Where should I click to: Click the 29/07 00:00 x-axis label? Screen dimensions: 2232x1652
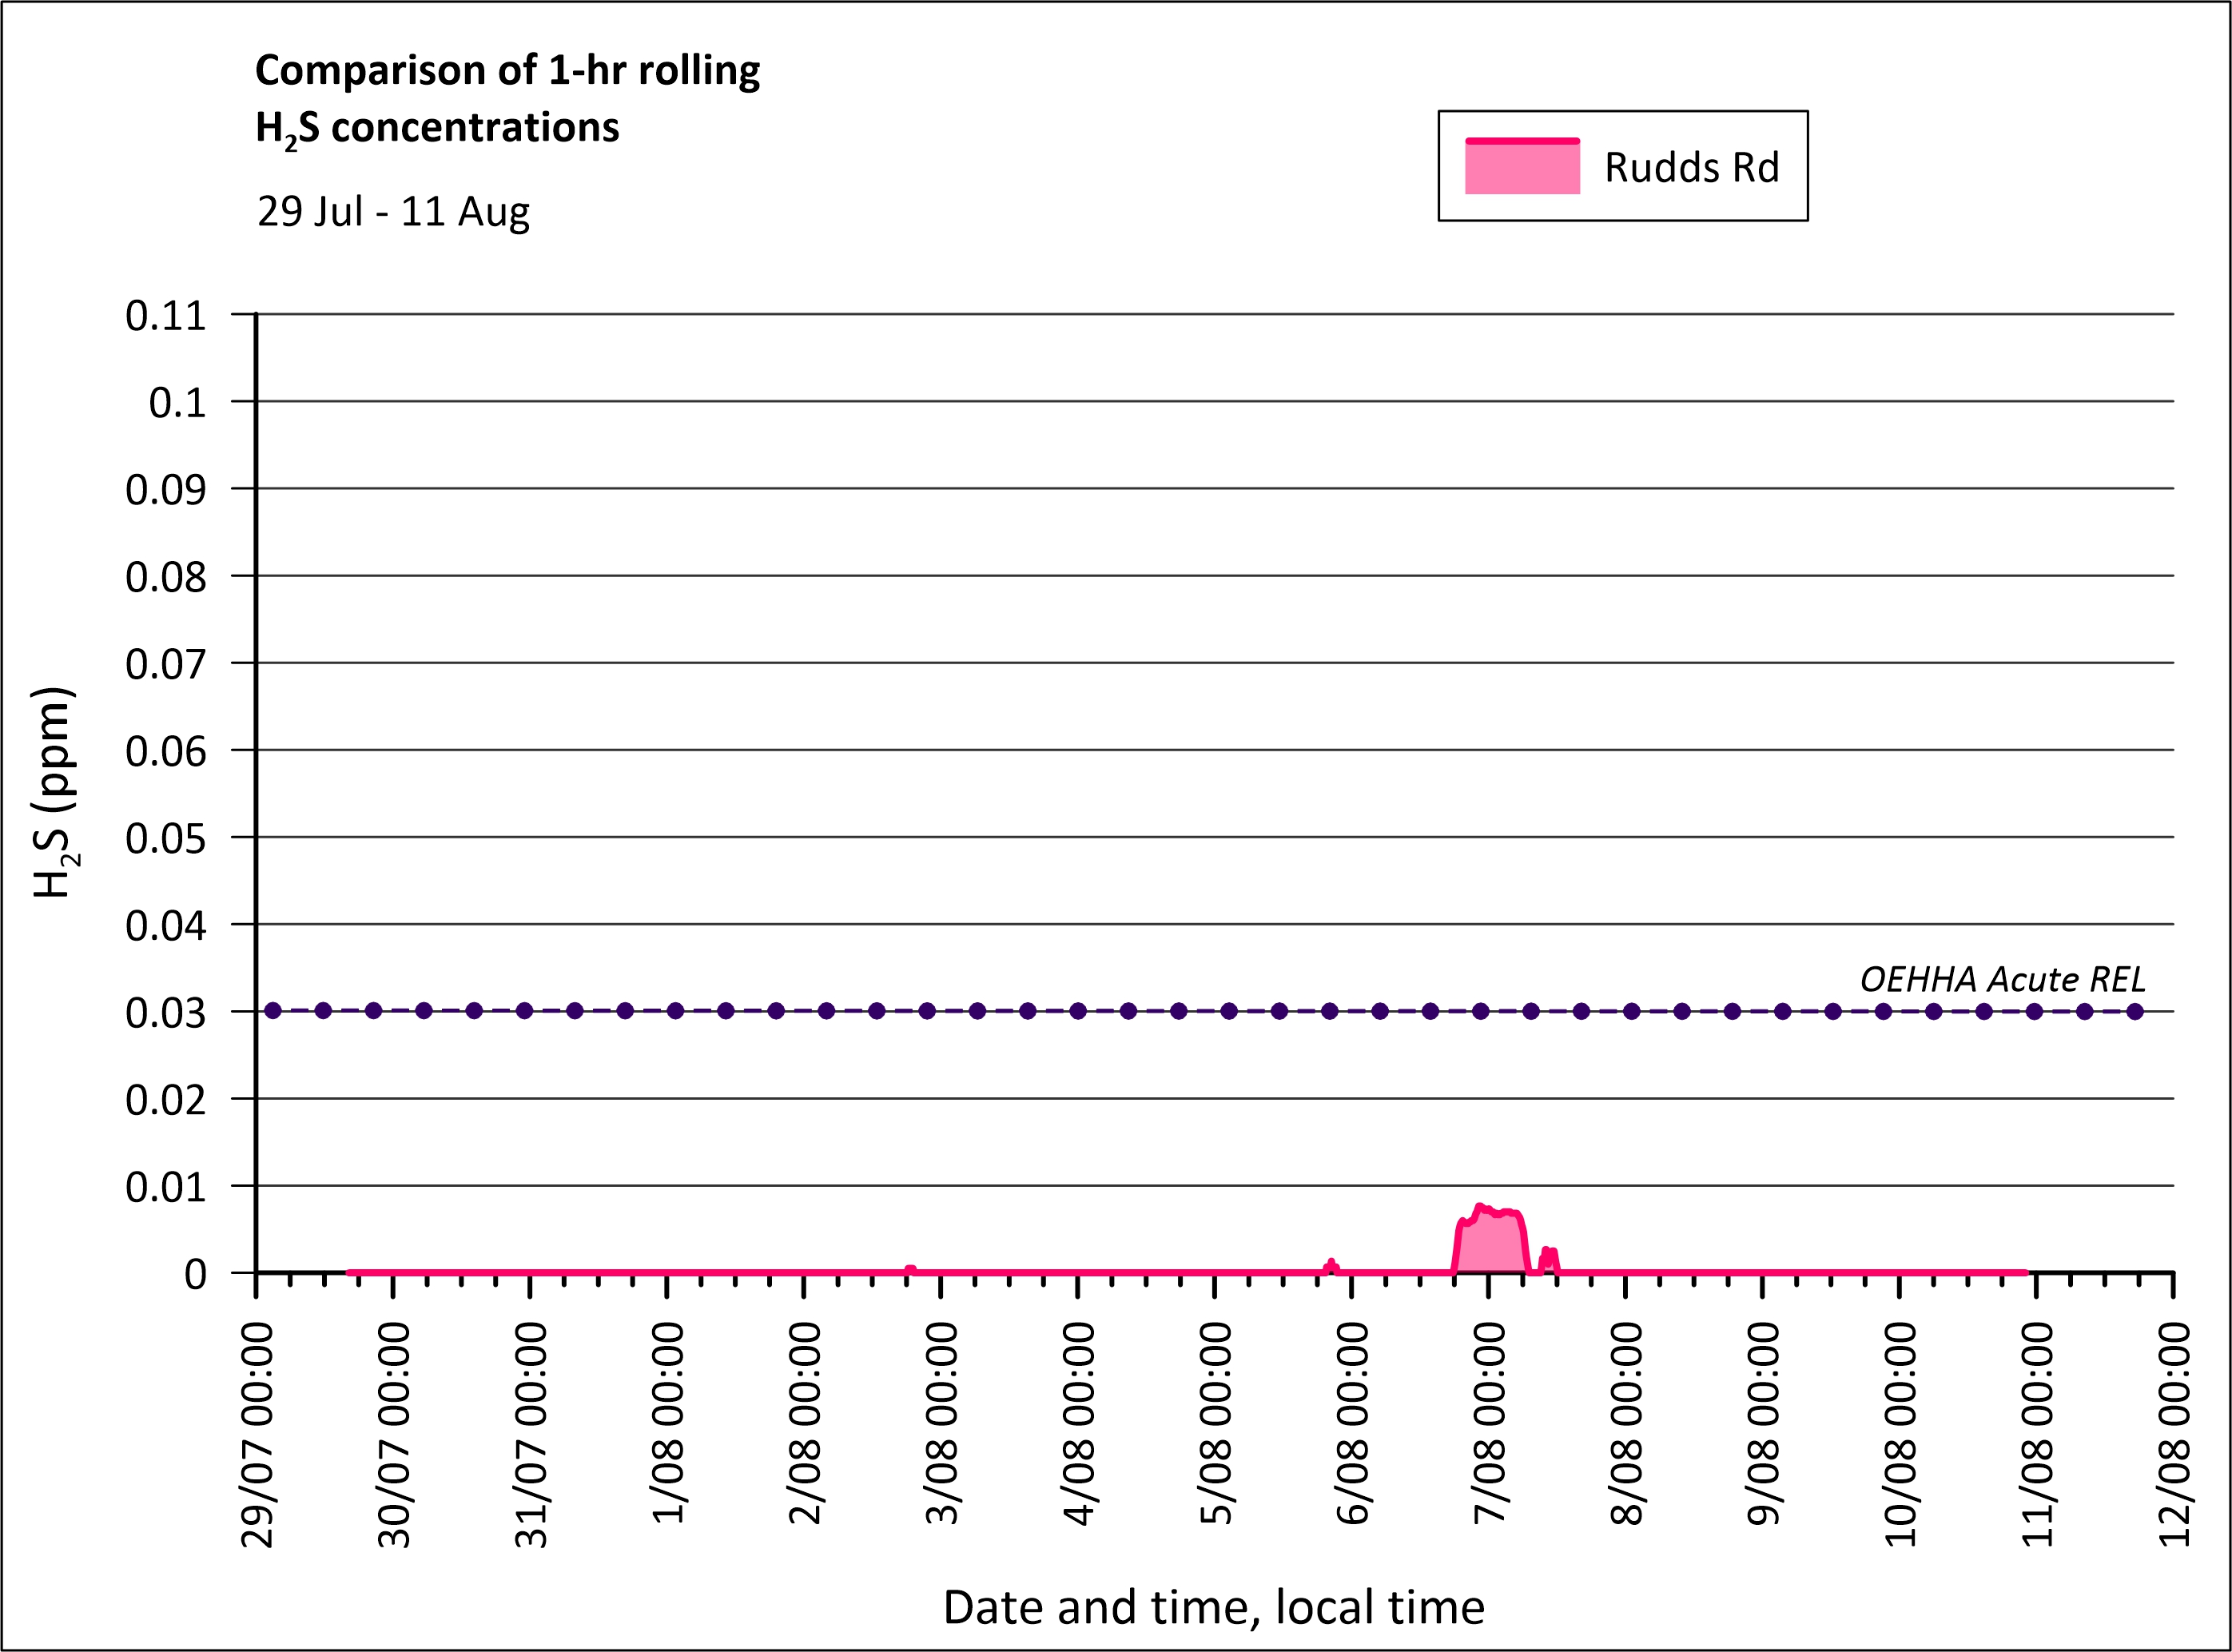click(258, 1434)
